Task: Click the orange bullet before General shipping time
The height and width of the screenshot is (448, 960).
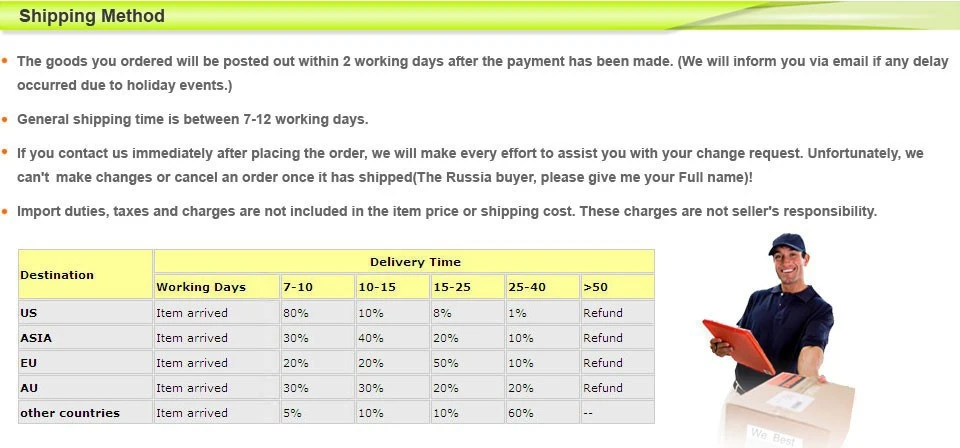Action: pos(5,119)
